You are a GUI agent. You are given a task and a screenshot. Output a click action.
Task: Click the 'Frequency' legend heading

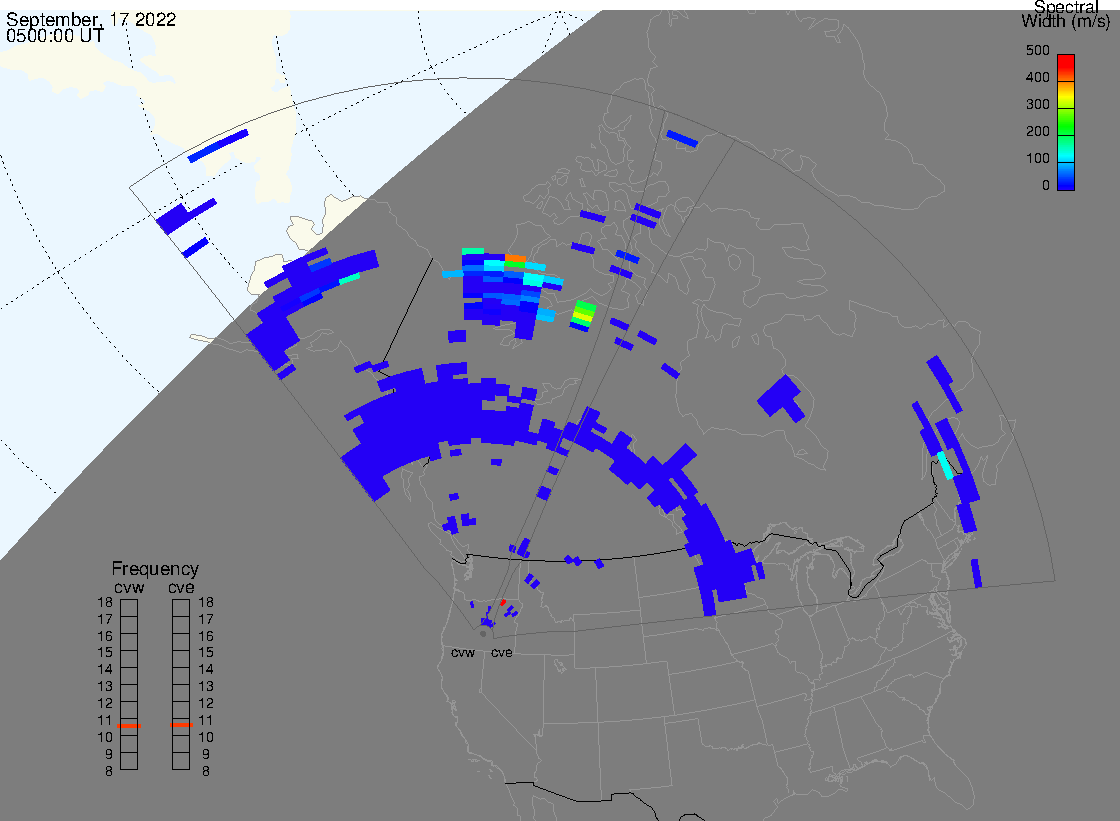point(155,569)
